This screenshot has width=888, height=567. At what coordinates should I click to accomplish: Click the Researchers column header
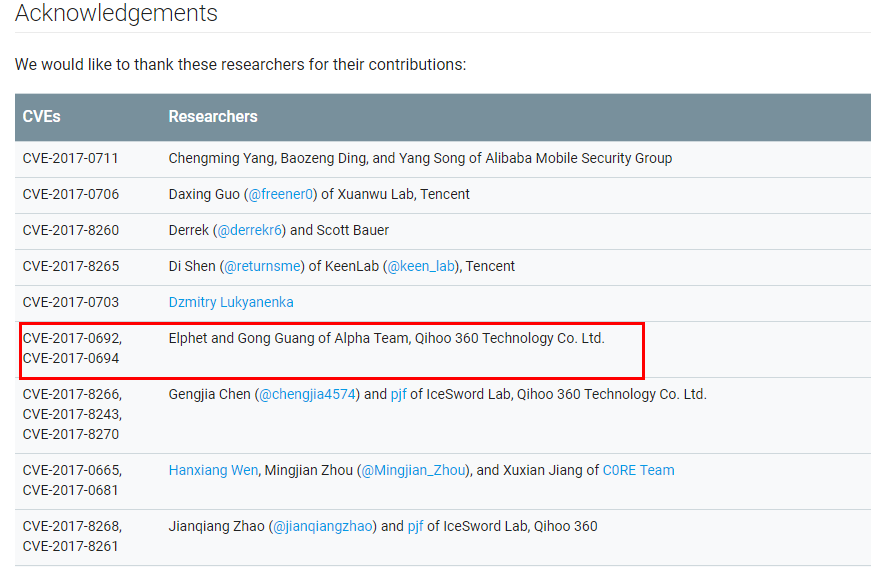pyautogui.click(x=213, y=117)
